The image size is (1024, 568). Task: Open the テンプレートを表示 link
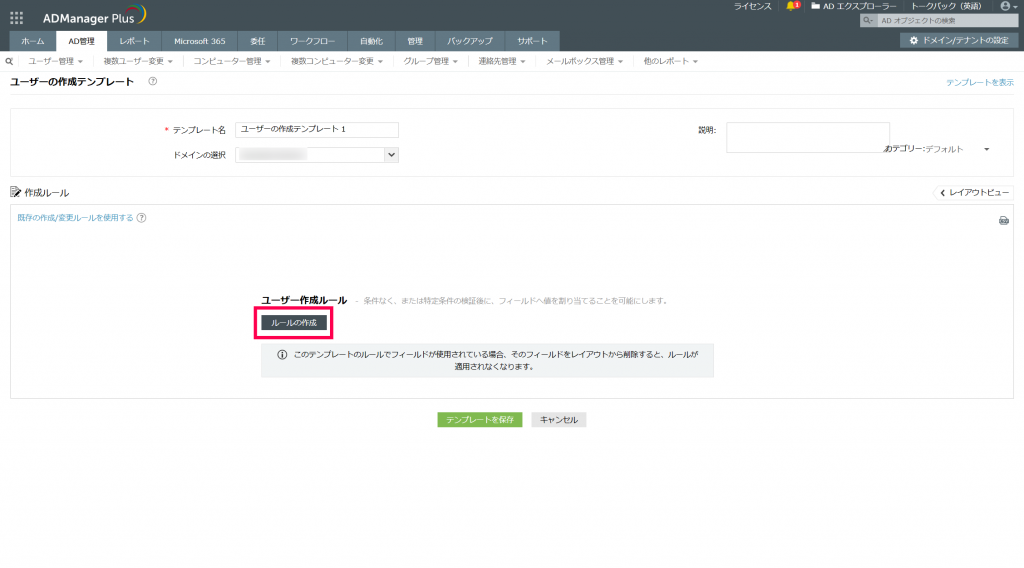[x=980, y=82]
